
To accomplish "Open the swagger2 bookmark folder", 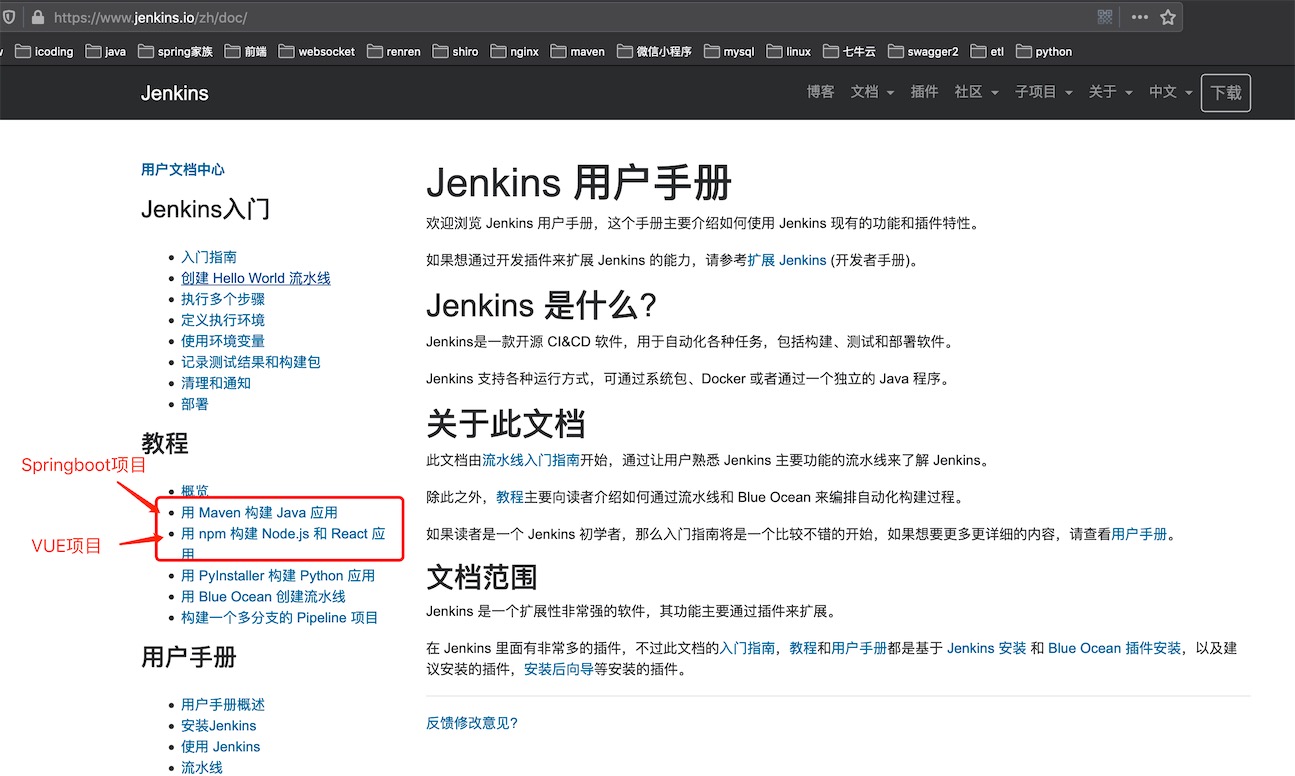I will 923,51.
